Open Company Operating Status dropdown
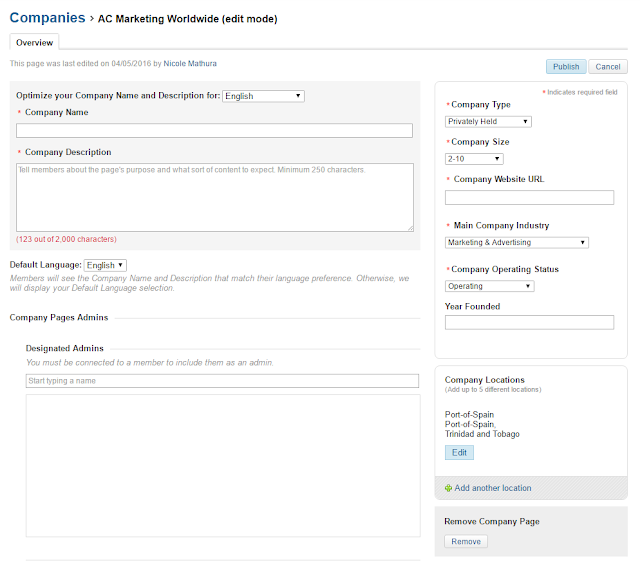Viewport: 640px width, 572px height. (x=489, y=286)
